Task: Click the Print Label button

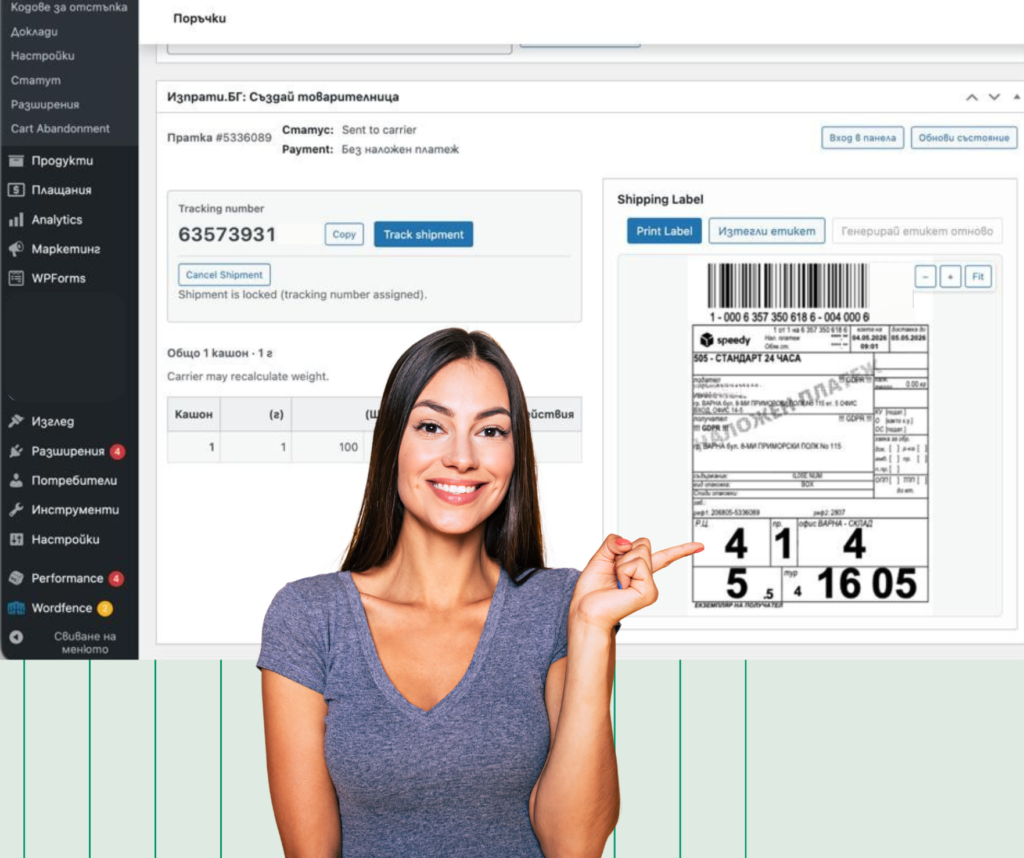Action: click(664, 231)
